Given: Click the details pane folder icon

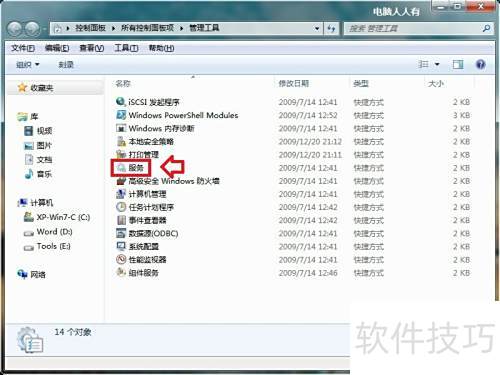Looking at the screenshot, I should pyautogui.click(x=30, y=340).
